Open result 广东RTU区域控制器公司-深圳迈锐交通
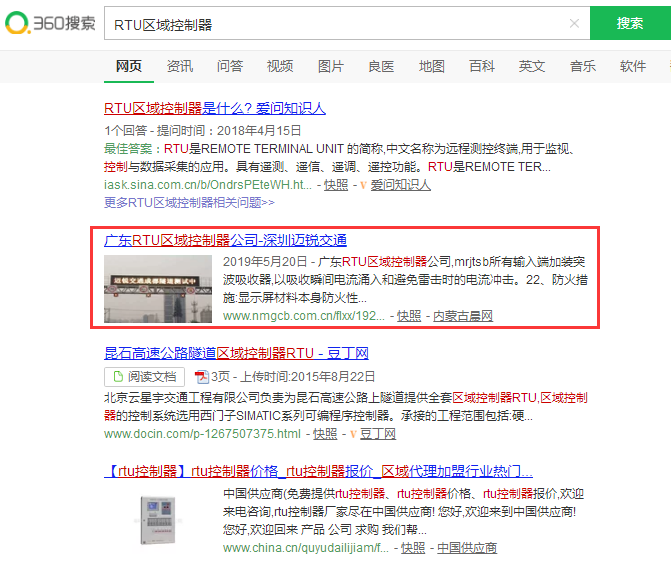671x566 pixels. [x=225, y=240]
